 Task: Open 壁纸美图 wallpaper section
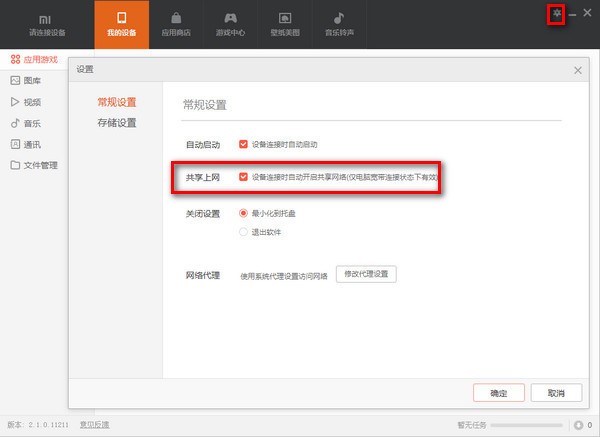285,25
